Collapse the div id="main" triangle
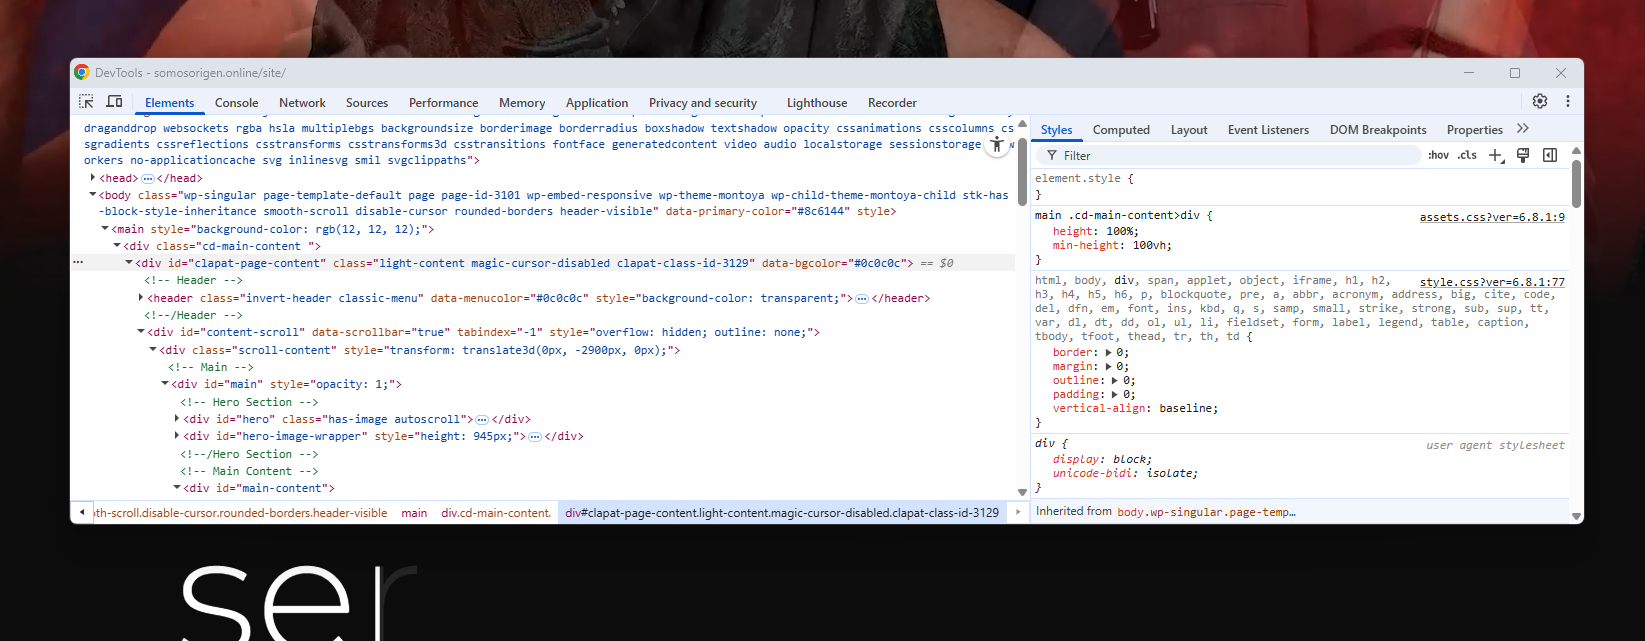 [165, 384]
